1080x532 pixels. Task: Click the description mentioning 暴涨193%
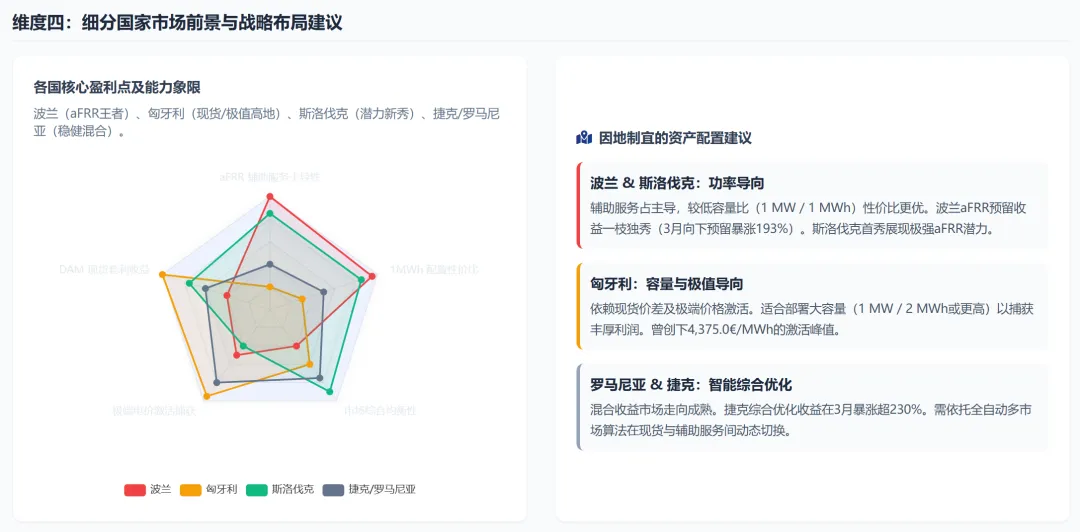(809, 220)
